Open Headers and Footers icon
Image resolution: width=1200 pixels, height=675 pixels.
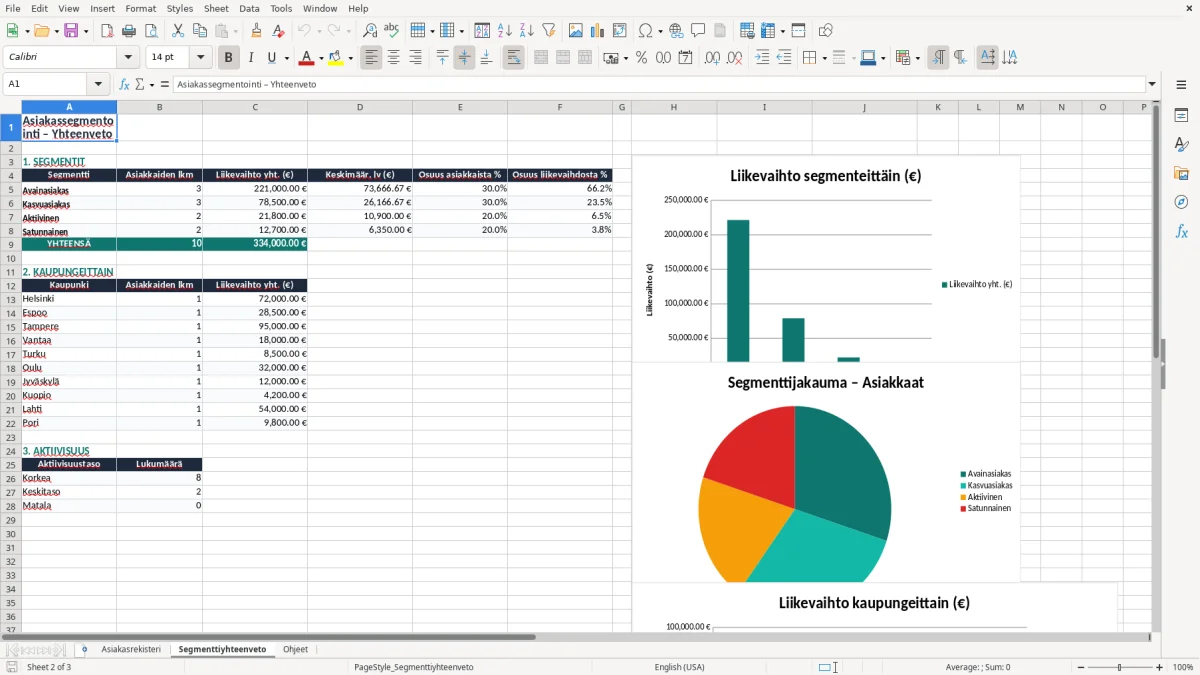click(720, 31)
